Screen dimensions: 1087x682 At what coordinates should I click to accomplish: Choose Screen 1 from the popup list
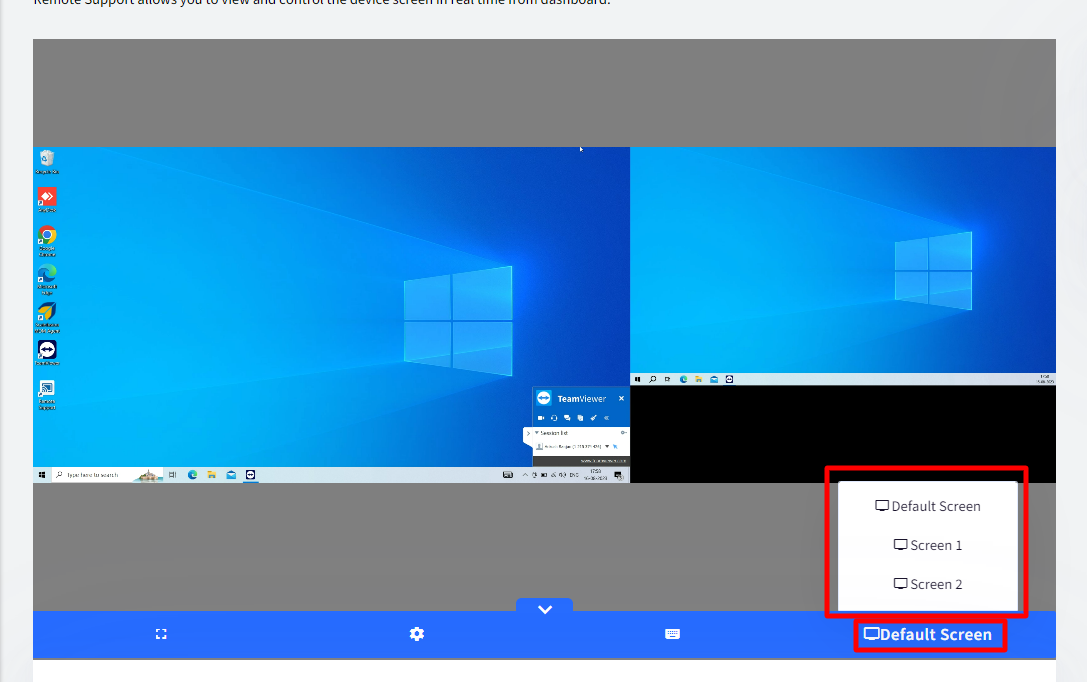pyautogui.click(x=928, y=545)
